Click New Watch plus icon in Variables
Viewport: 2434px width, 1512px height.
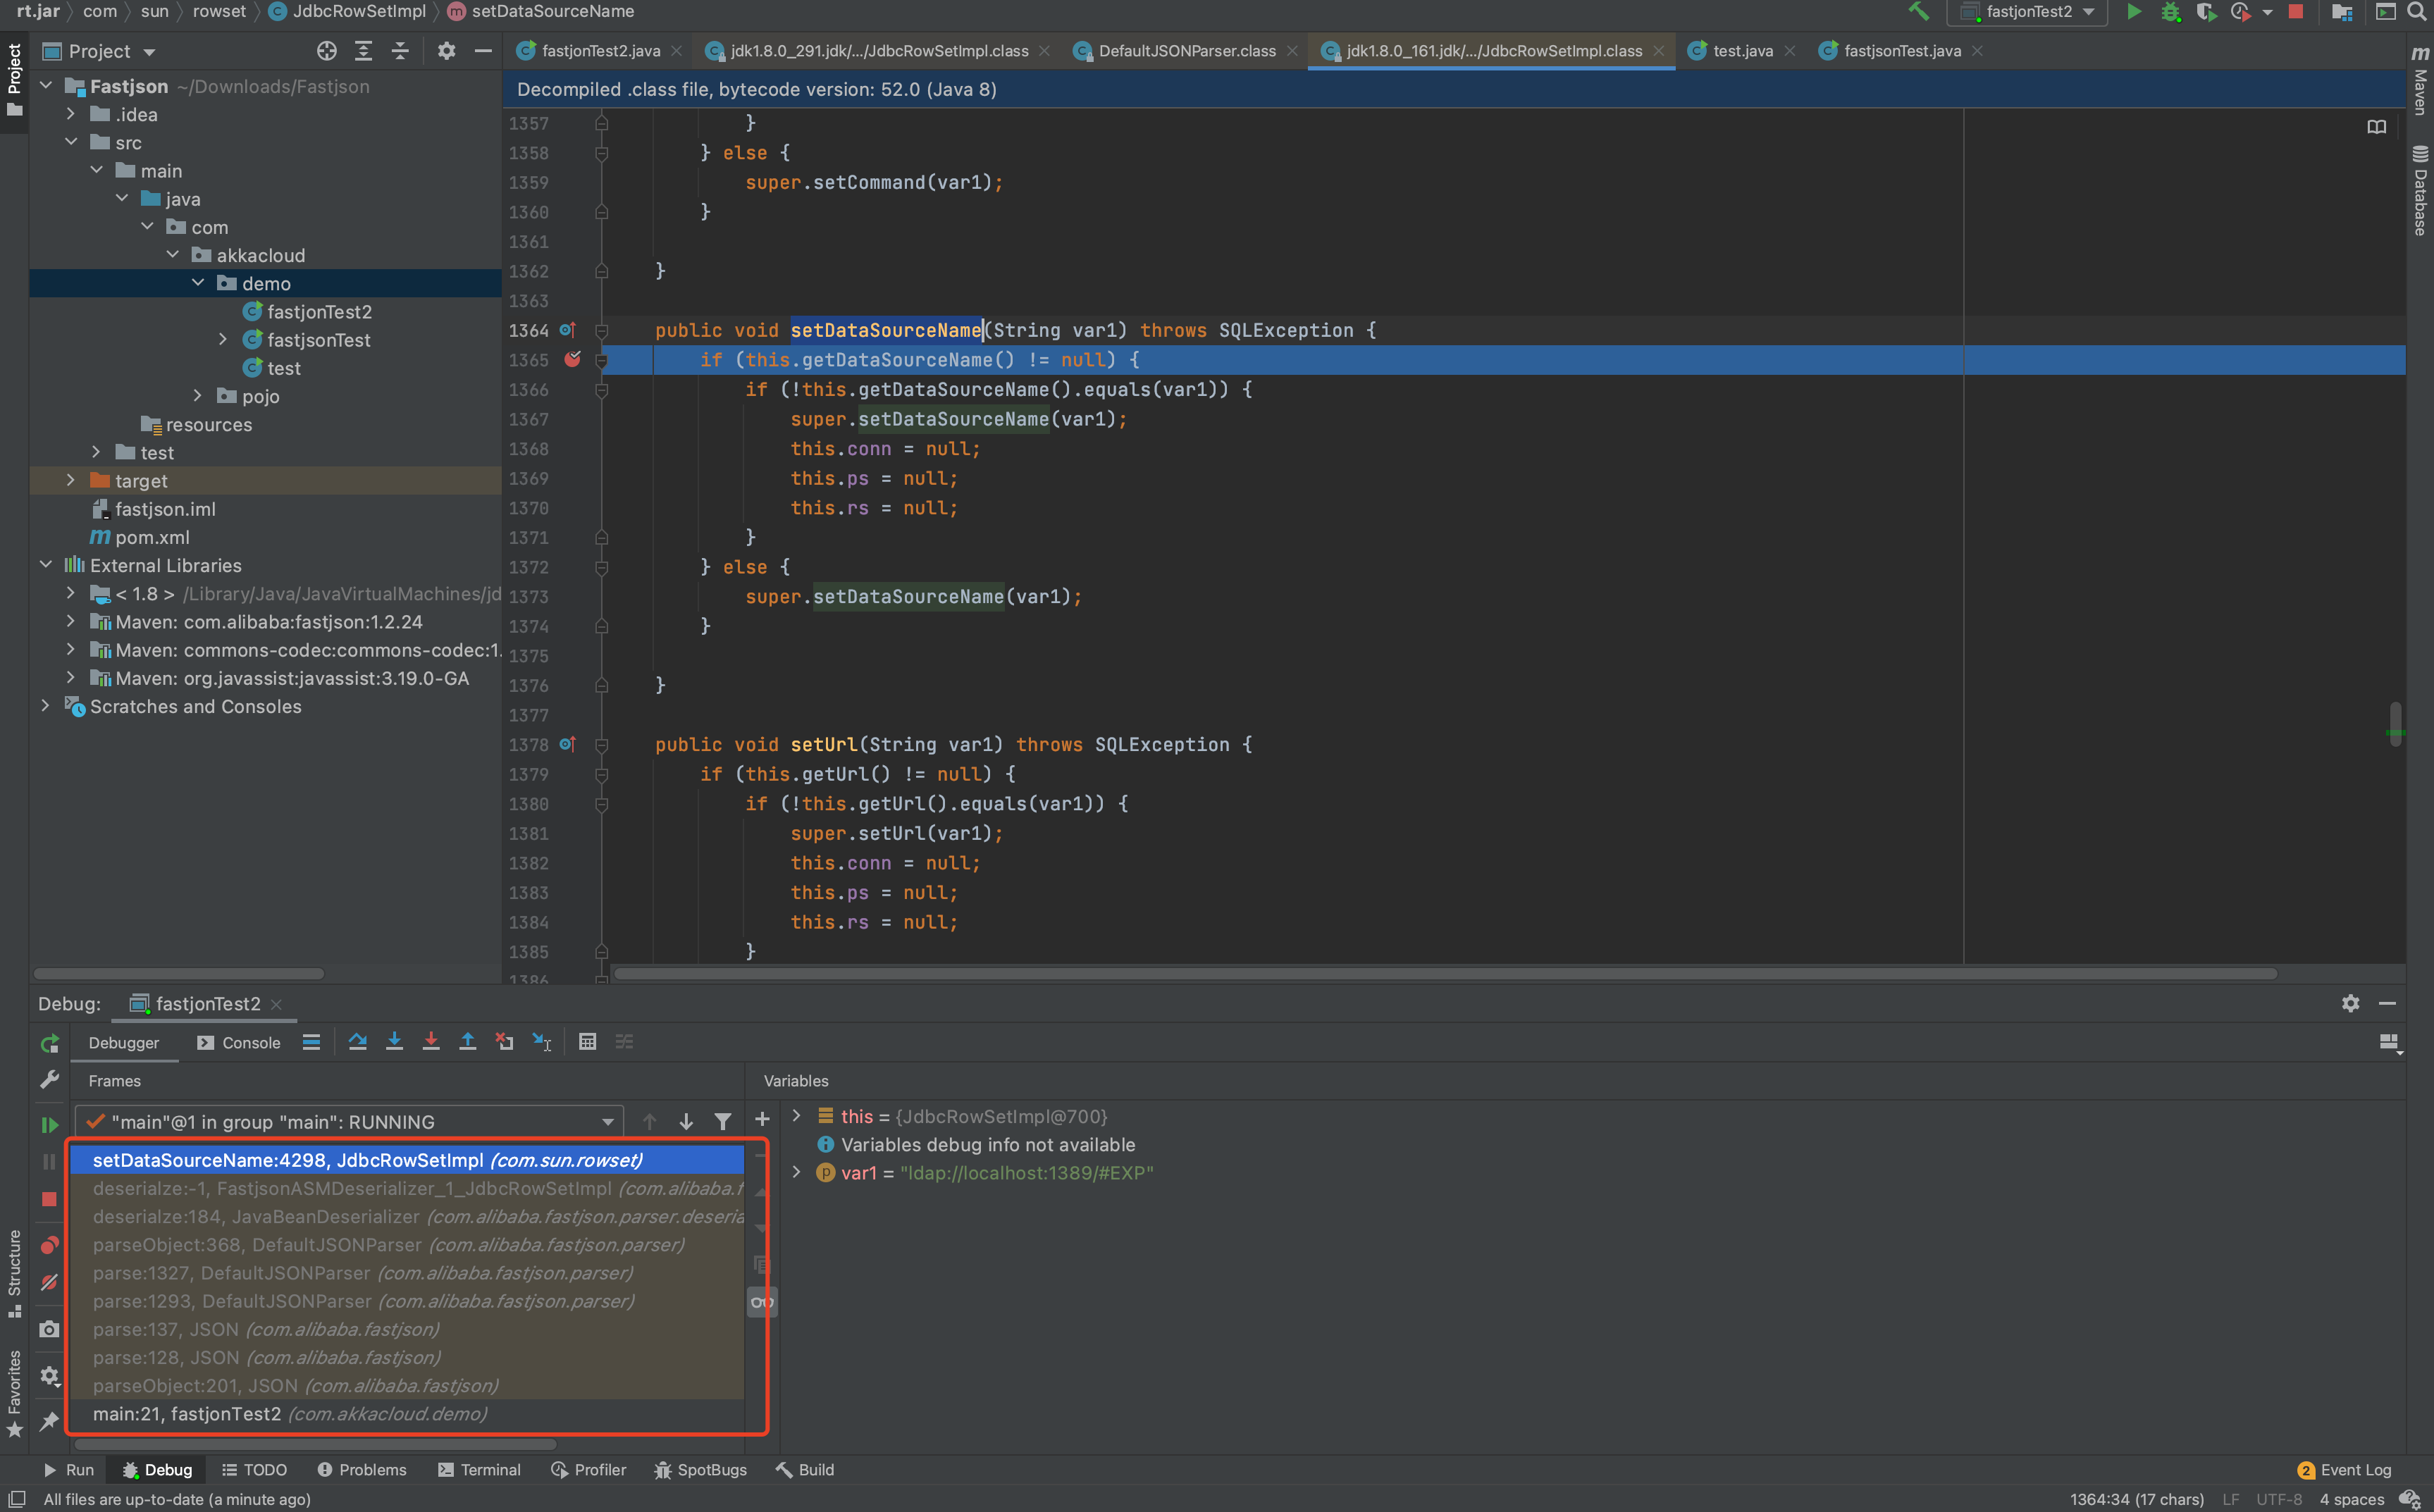pyautogui.click(x=762, y=1119)
